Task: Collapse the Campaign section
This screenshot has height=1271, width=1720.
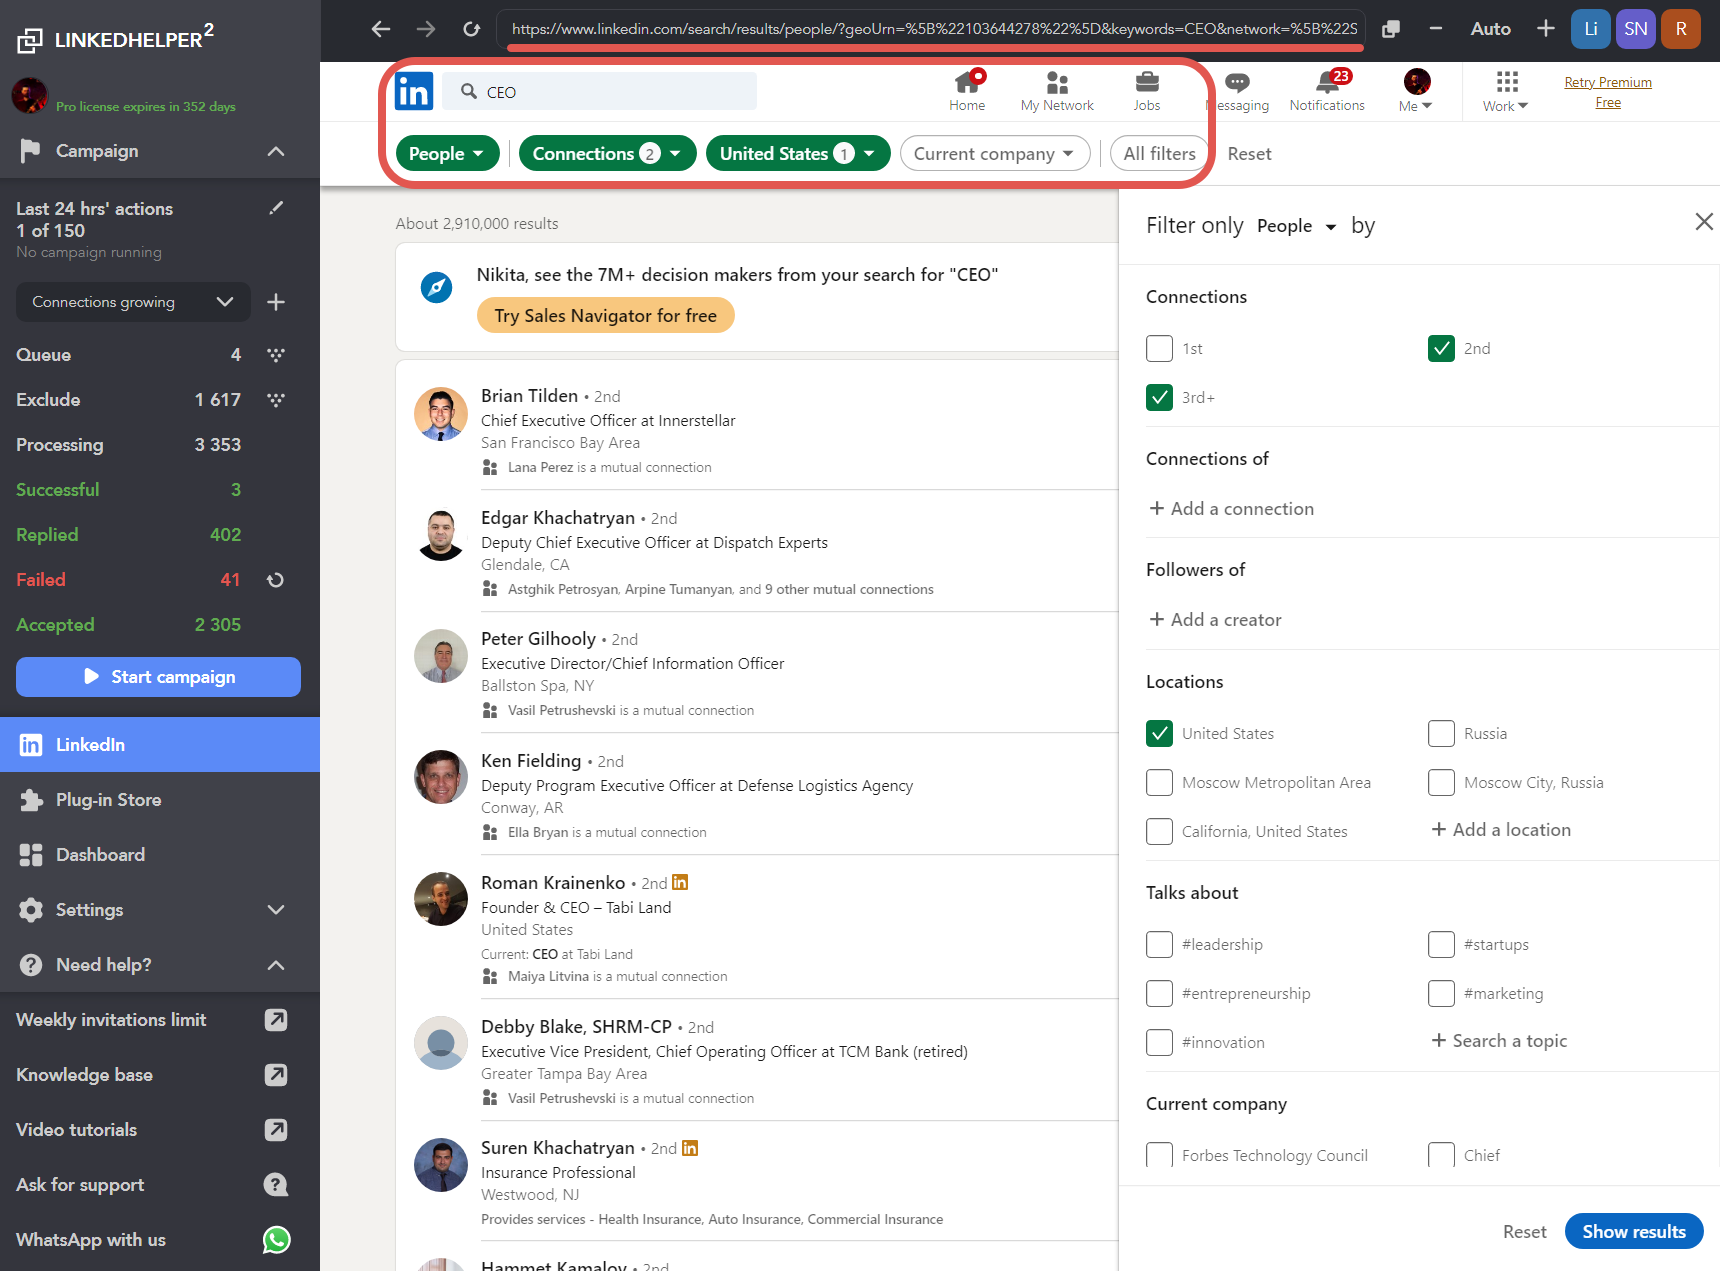Action: tap(277, 151)
